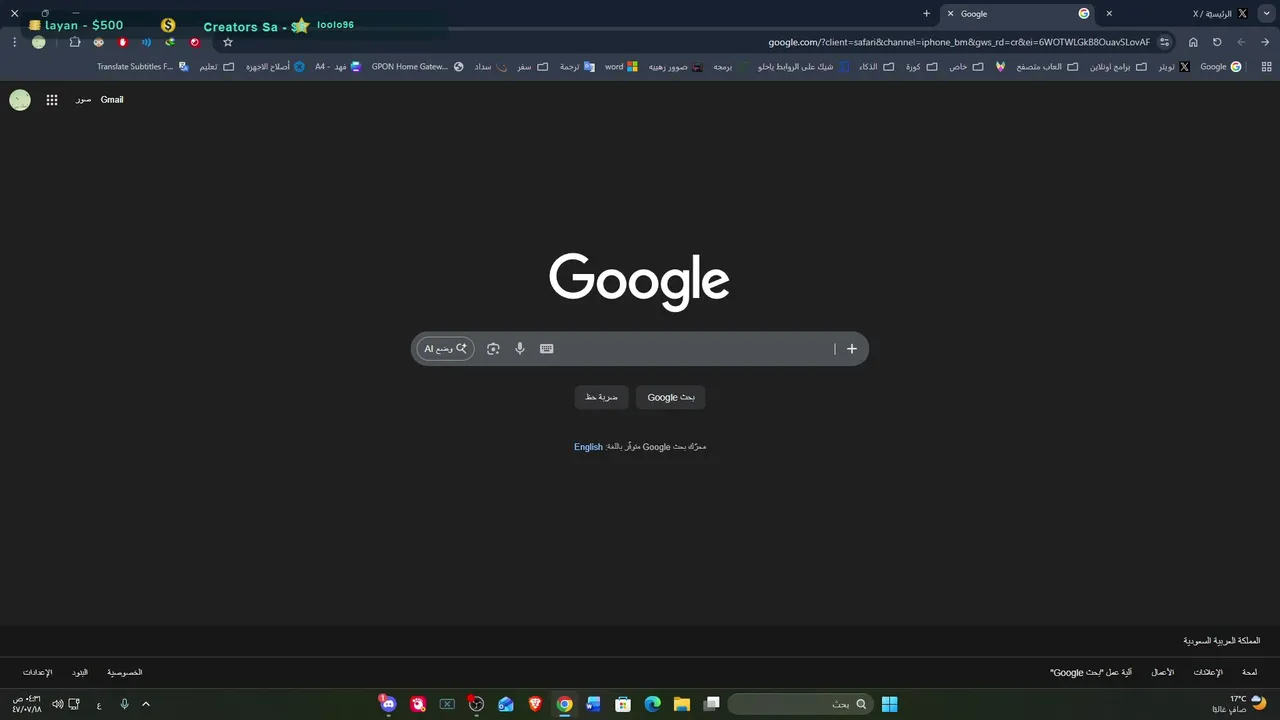1280x720 pixels.
Task: Start voice search with microphone icon
Action: (520, 349)
